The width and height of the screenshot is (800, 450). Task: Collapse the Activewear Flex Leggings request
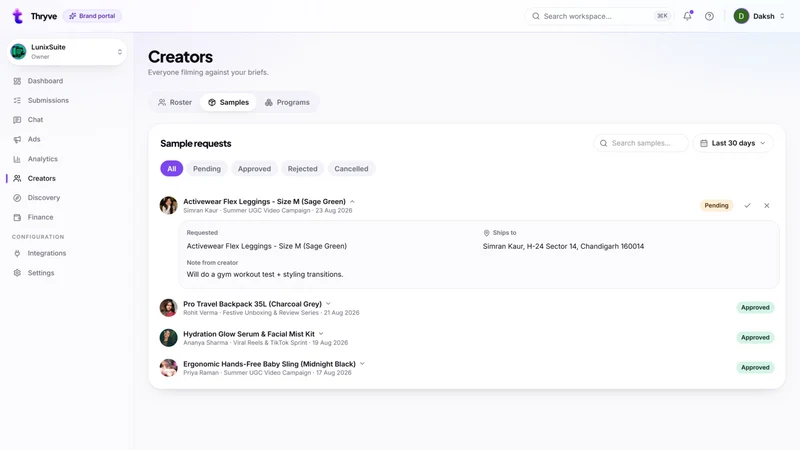tap(352, 202)
